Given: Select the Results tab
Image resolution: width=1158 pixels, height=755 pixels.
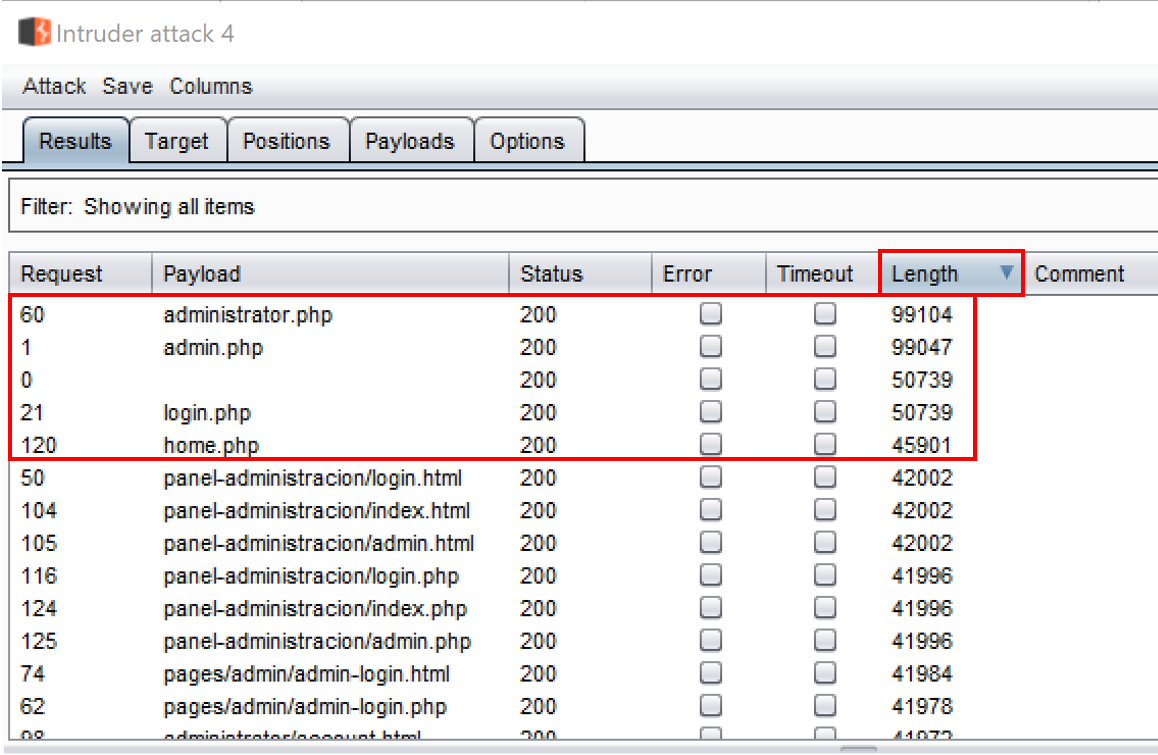Looking at the screenshot, I should 75,141.
